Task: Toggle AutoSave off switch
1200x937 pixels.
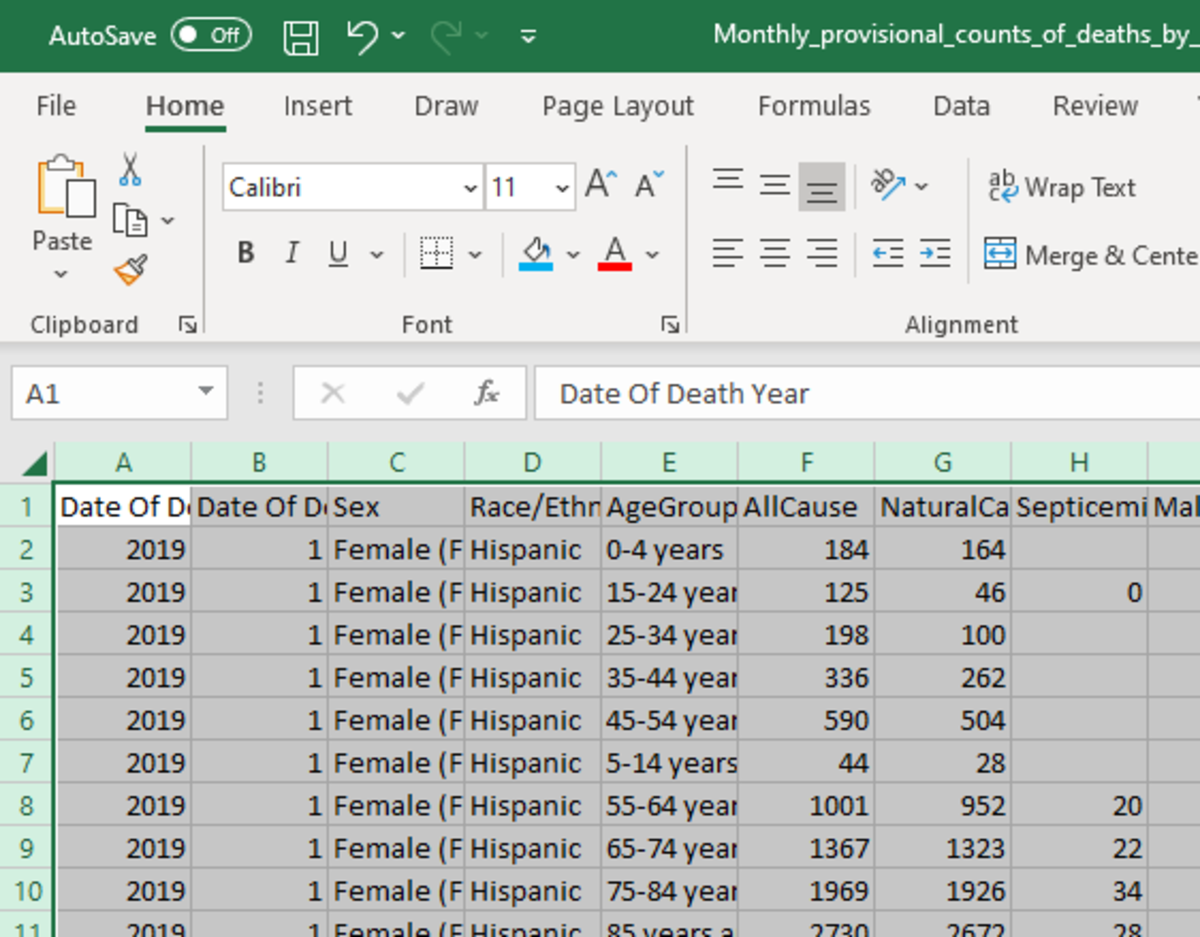Action: tap(210, 34)
